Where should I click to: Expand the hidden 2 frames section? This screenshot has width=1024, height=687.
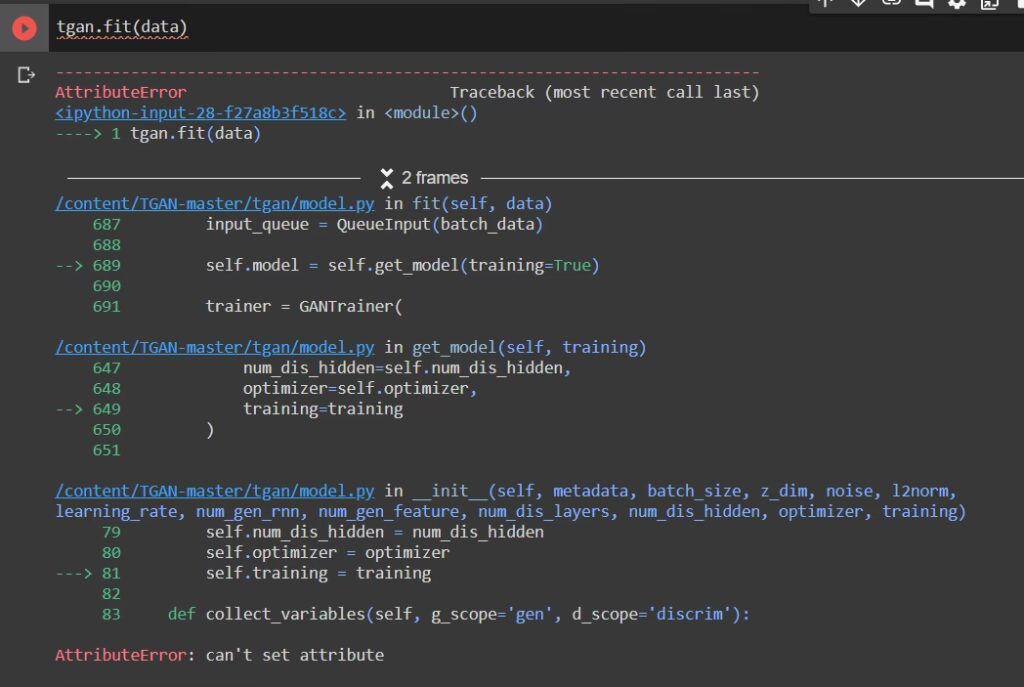[x=424, y=178]
